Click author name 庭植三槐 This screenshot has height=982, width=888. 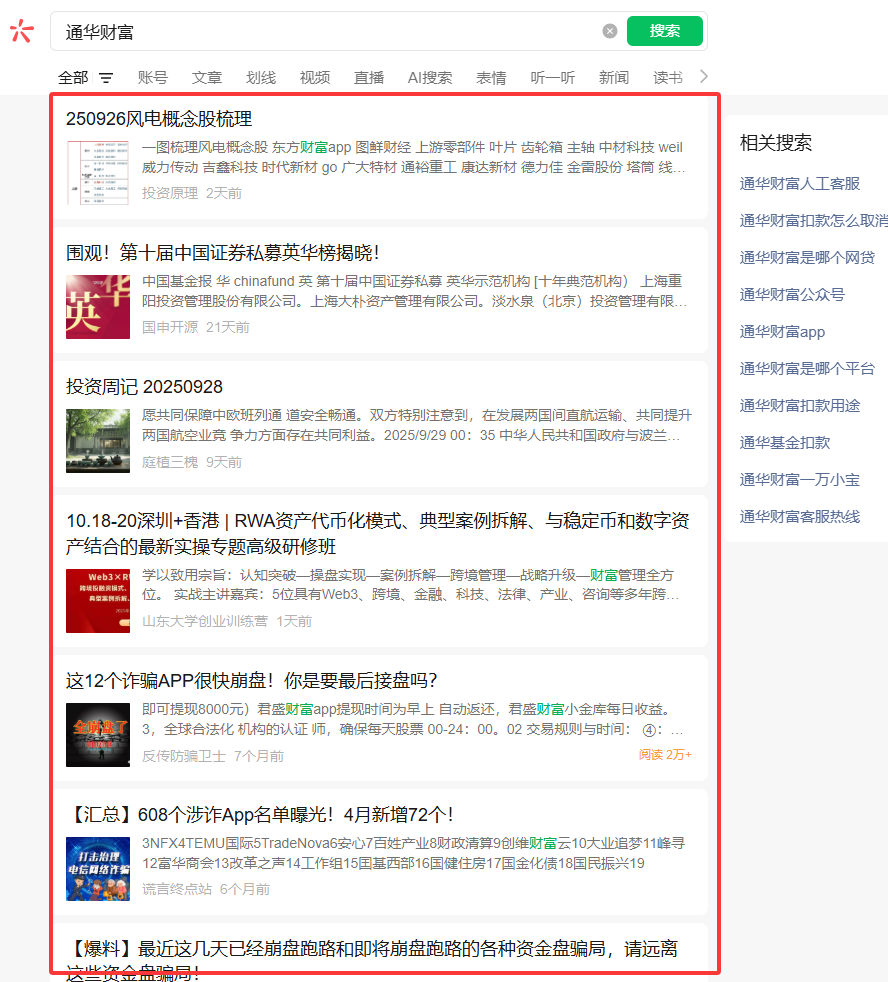[x=170, y=462]
